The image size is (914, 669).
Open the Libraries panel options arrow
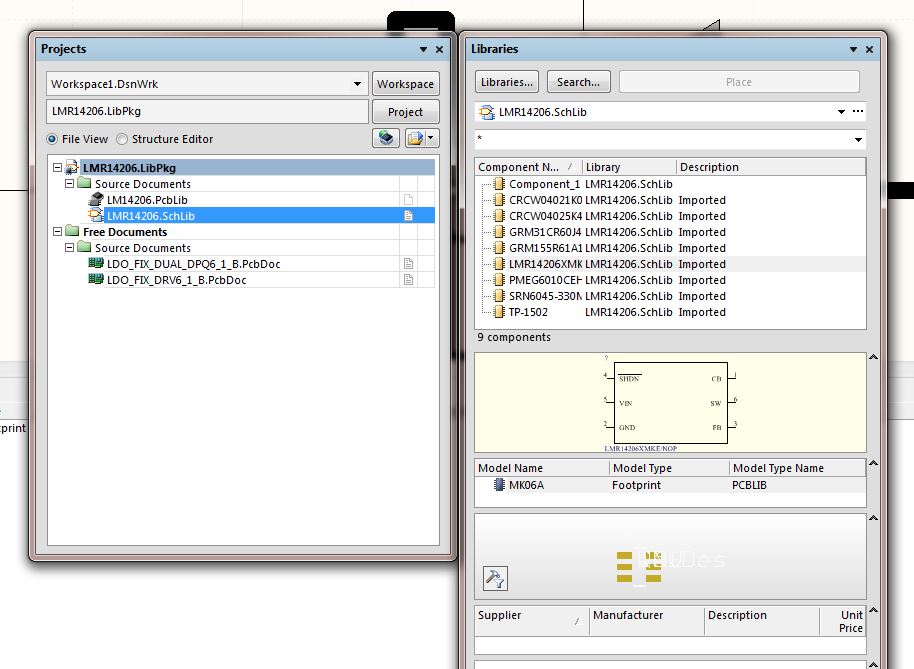click(x=853, y=50)
